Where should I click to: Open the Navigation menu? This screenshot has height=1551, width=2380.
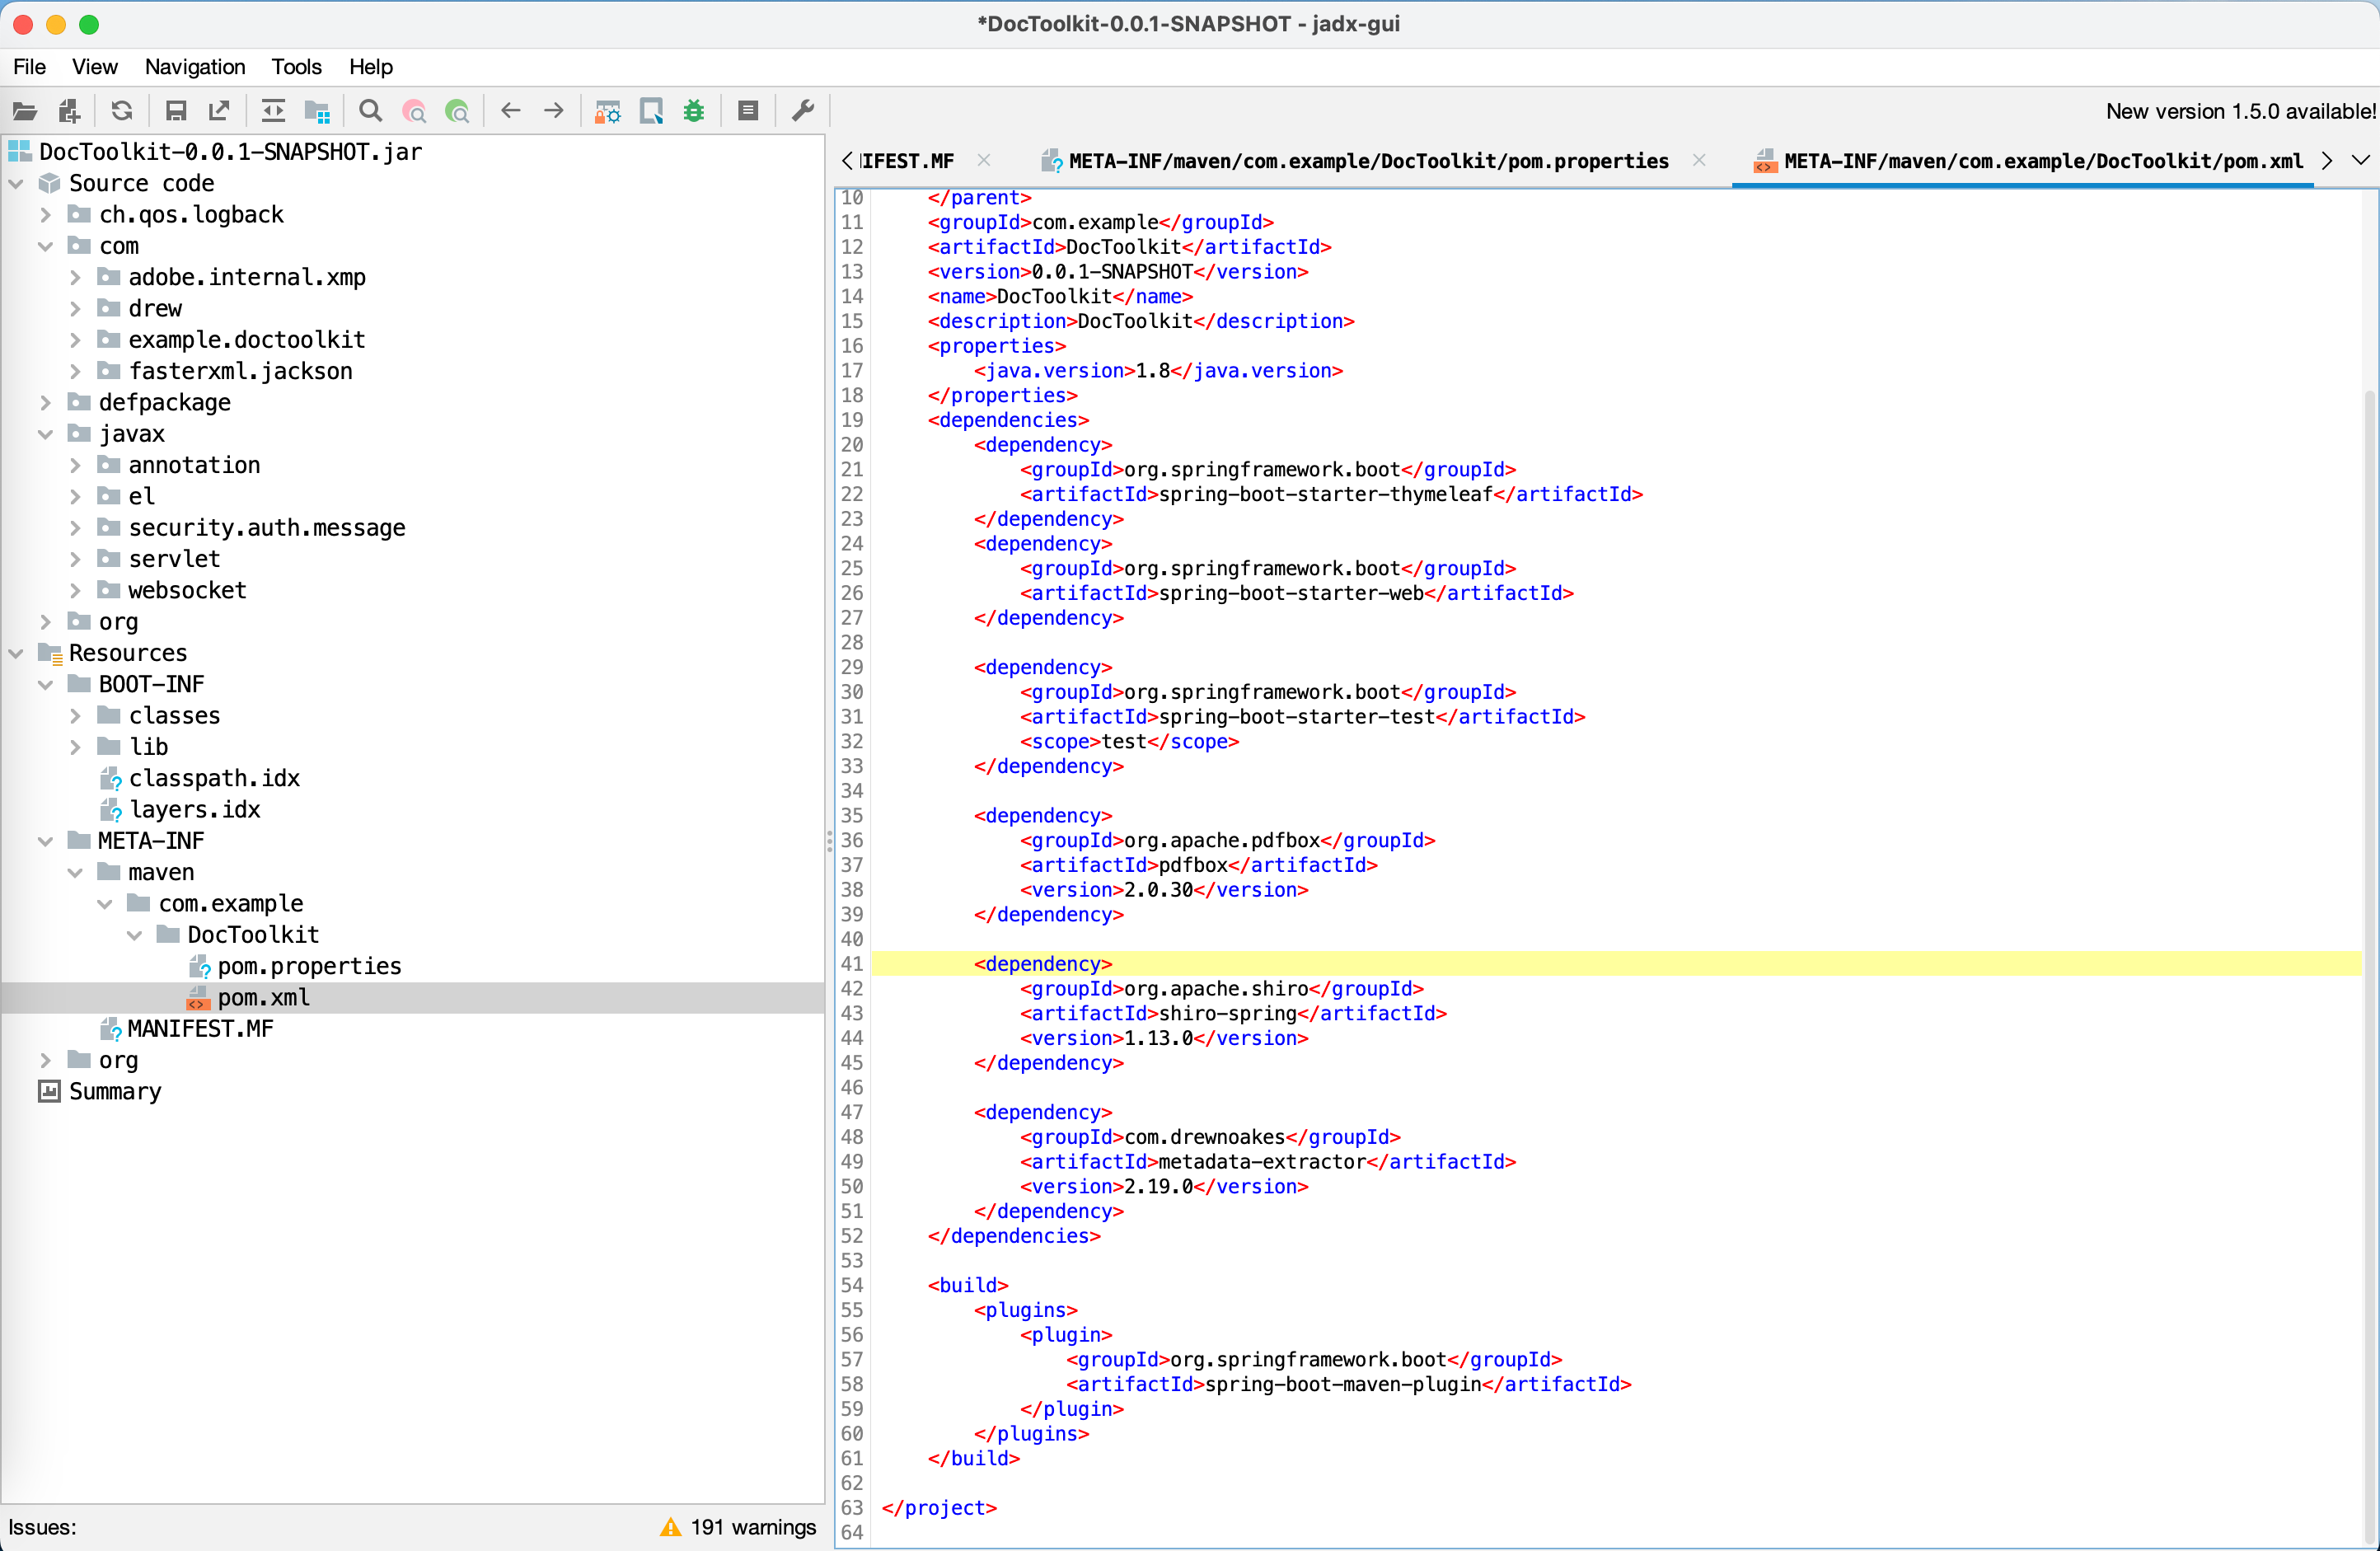pos(195,67)
